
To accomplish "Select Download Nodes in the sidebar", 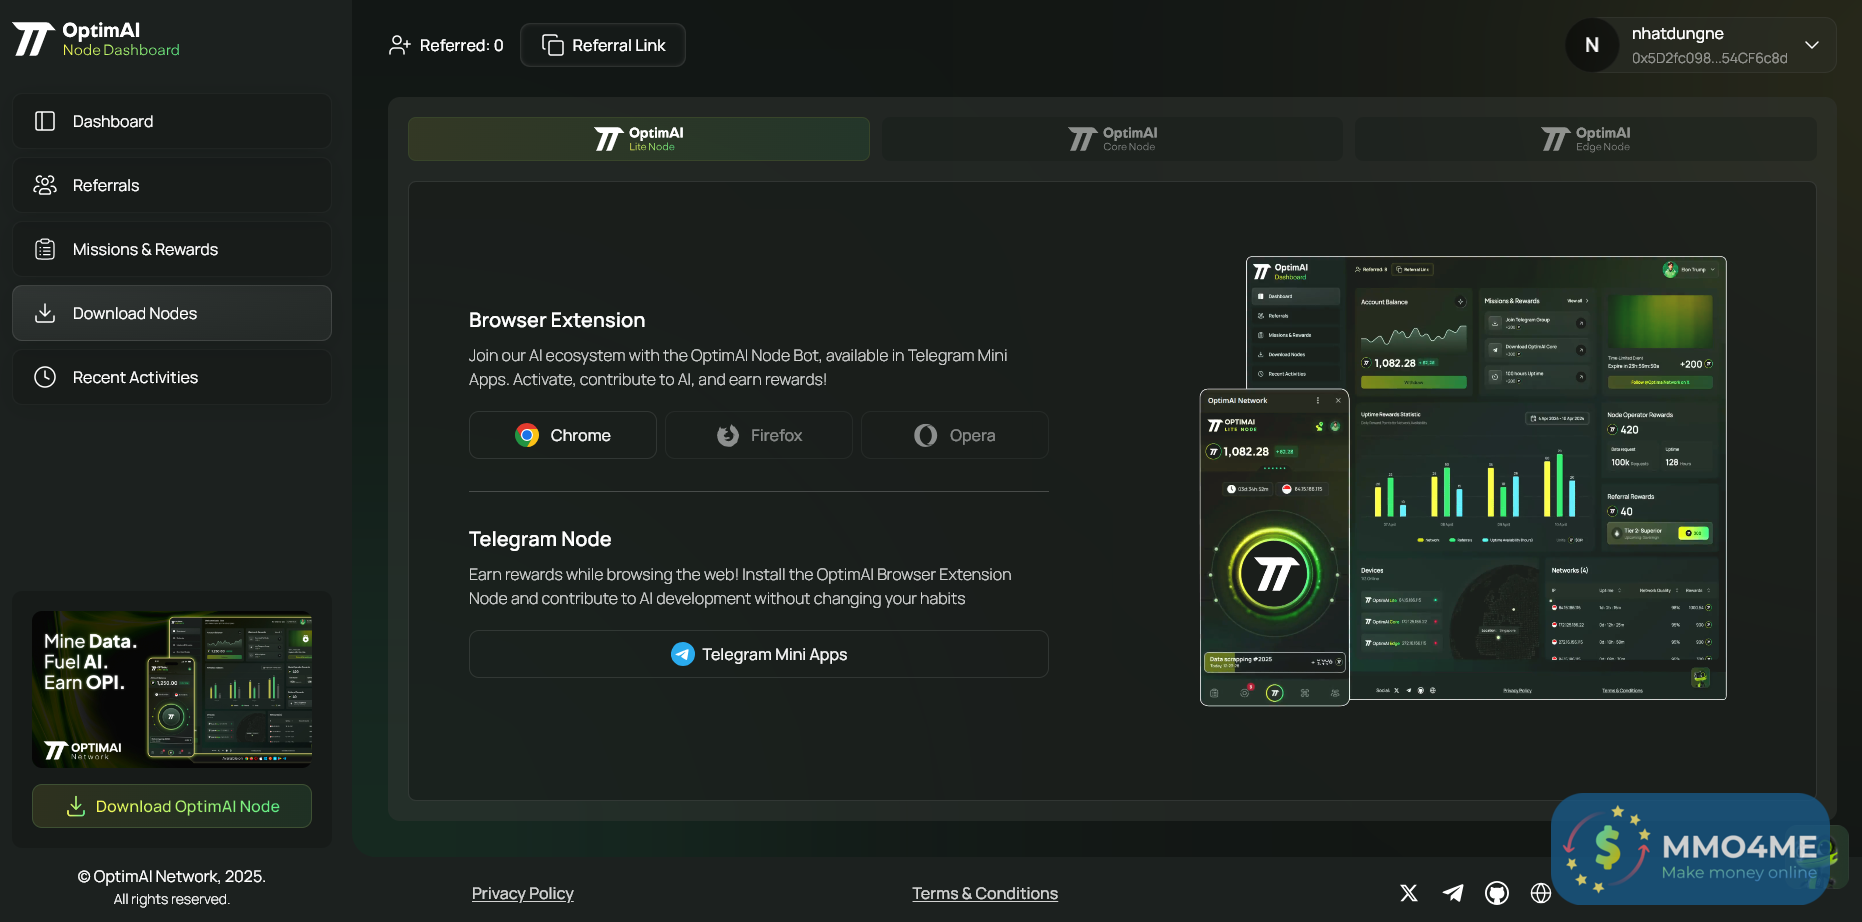I will (172, 313).
